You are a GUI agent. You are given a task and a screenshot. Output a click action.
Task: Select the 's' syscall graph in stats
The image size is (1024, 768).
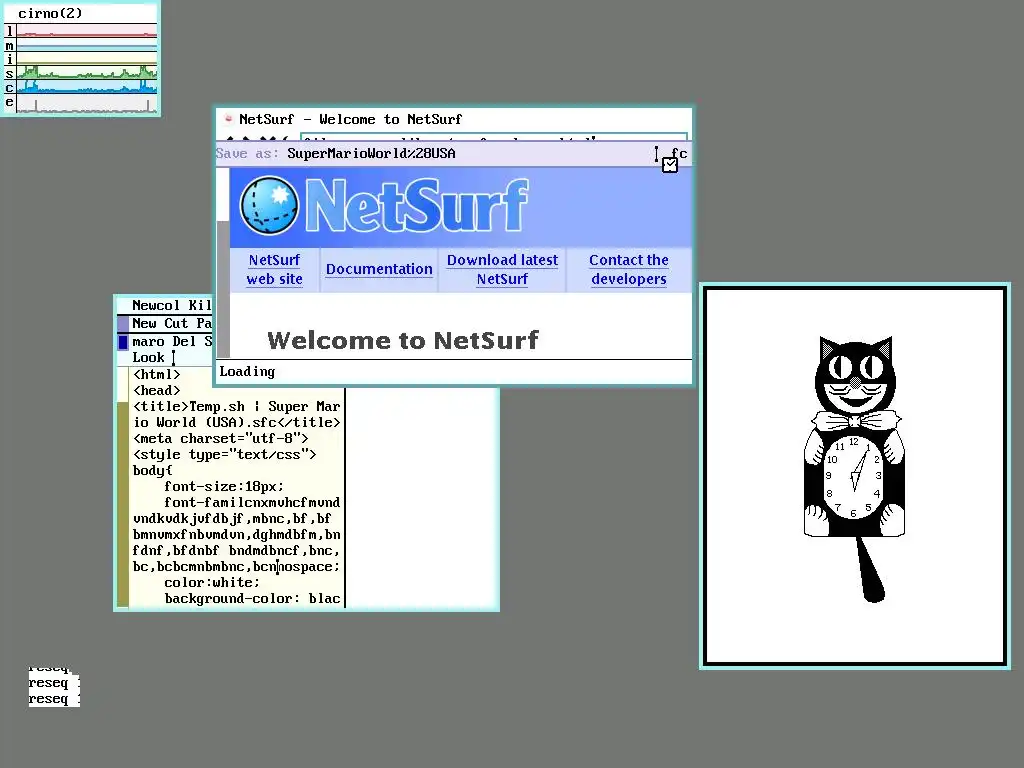(x=87, y=72)
